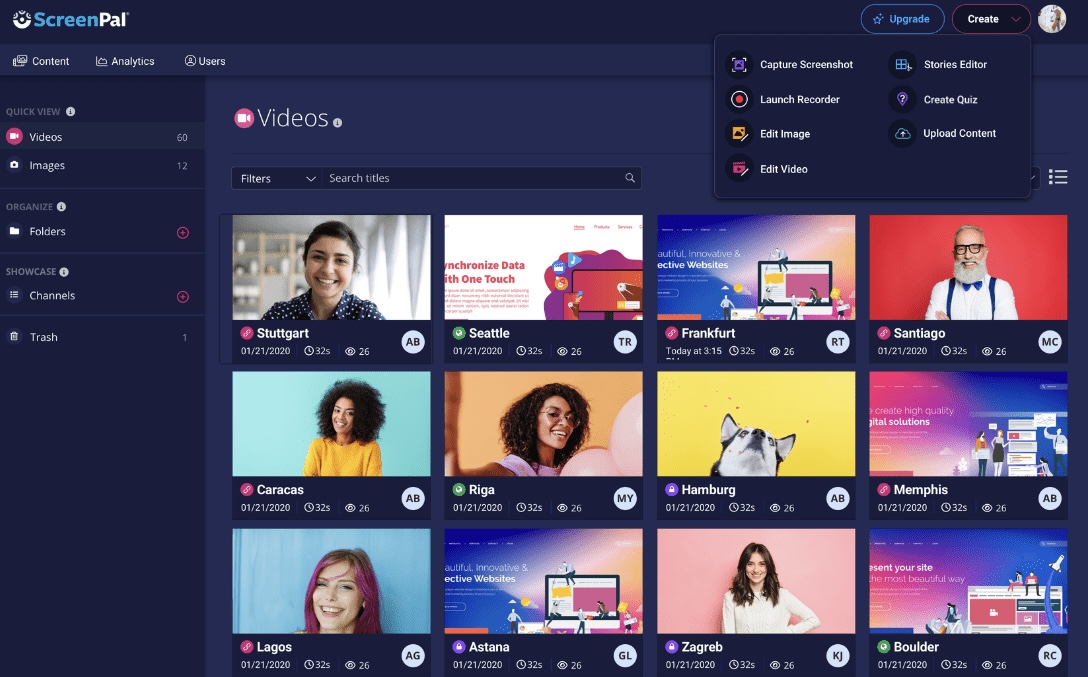This screenshot has width=1088, height=677.
Task: Expand the Create dropdown arrow
Action: click(x=1017, y=19)
